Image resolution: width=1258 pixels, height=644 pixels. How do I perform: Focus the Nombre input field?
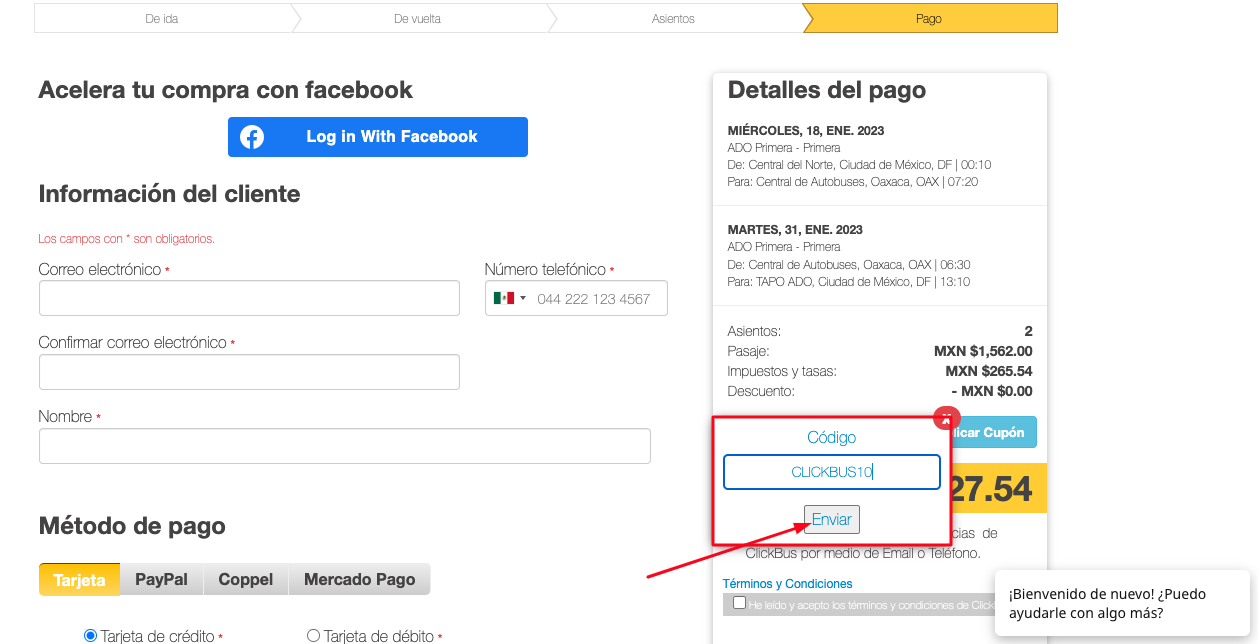(345, 446)
